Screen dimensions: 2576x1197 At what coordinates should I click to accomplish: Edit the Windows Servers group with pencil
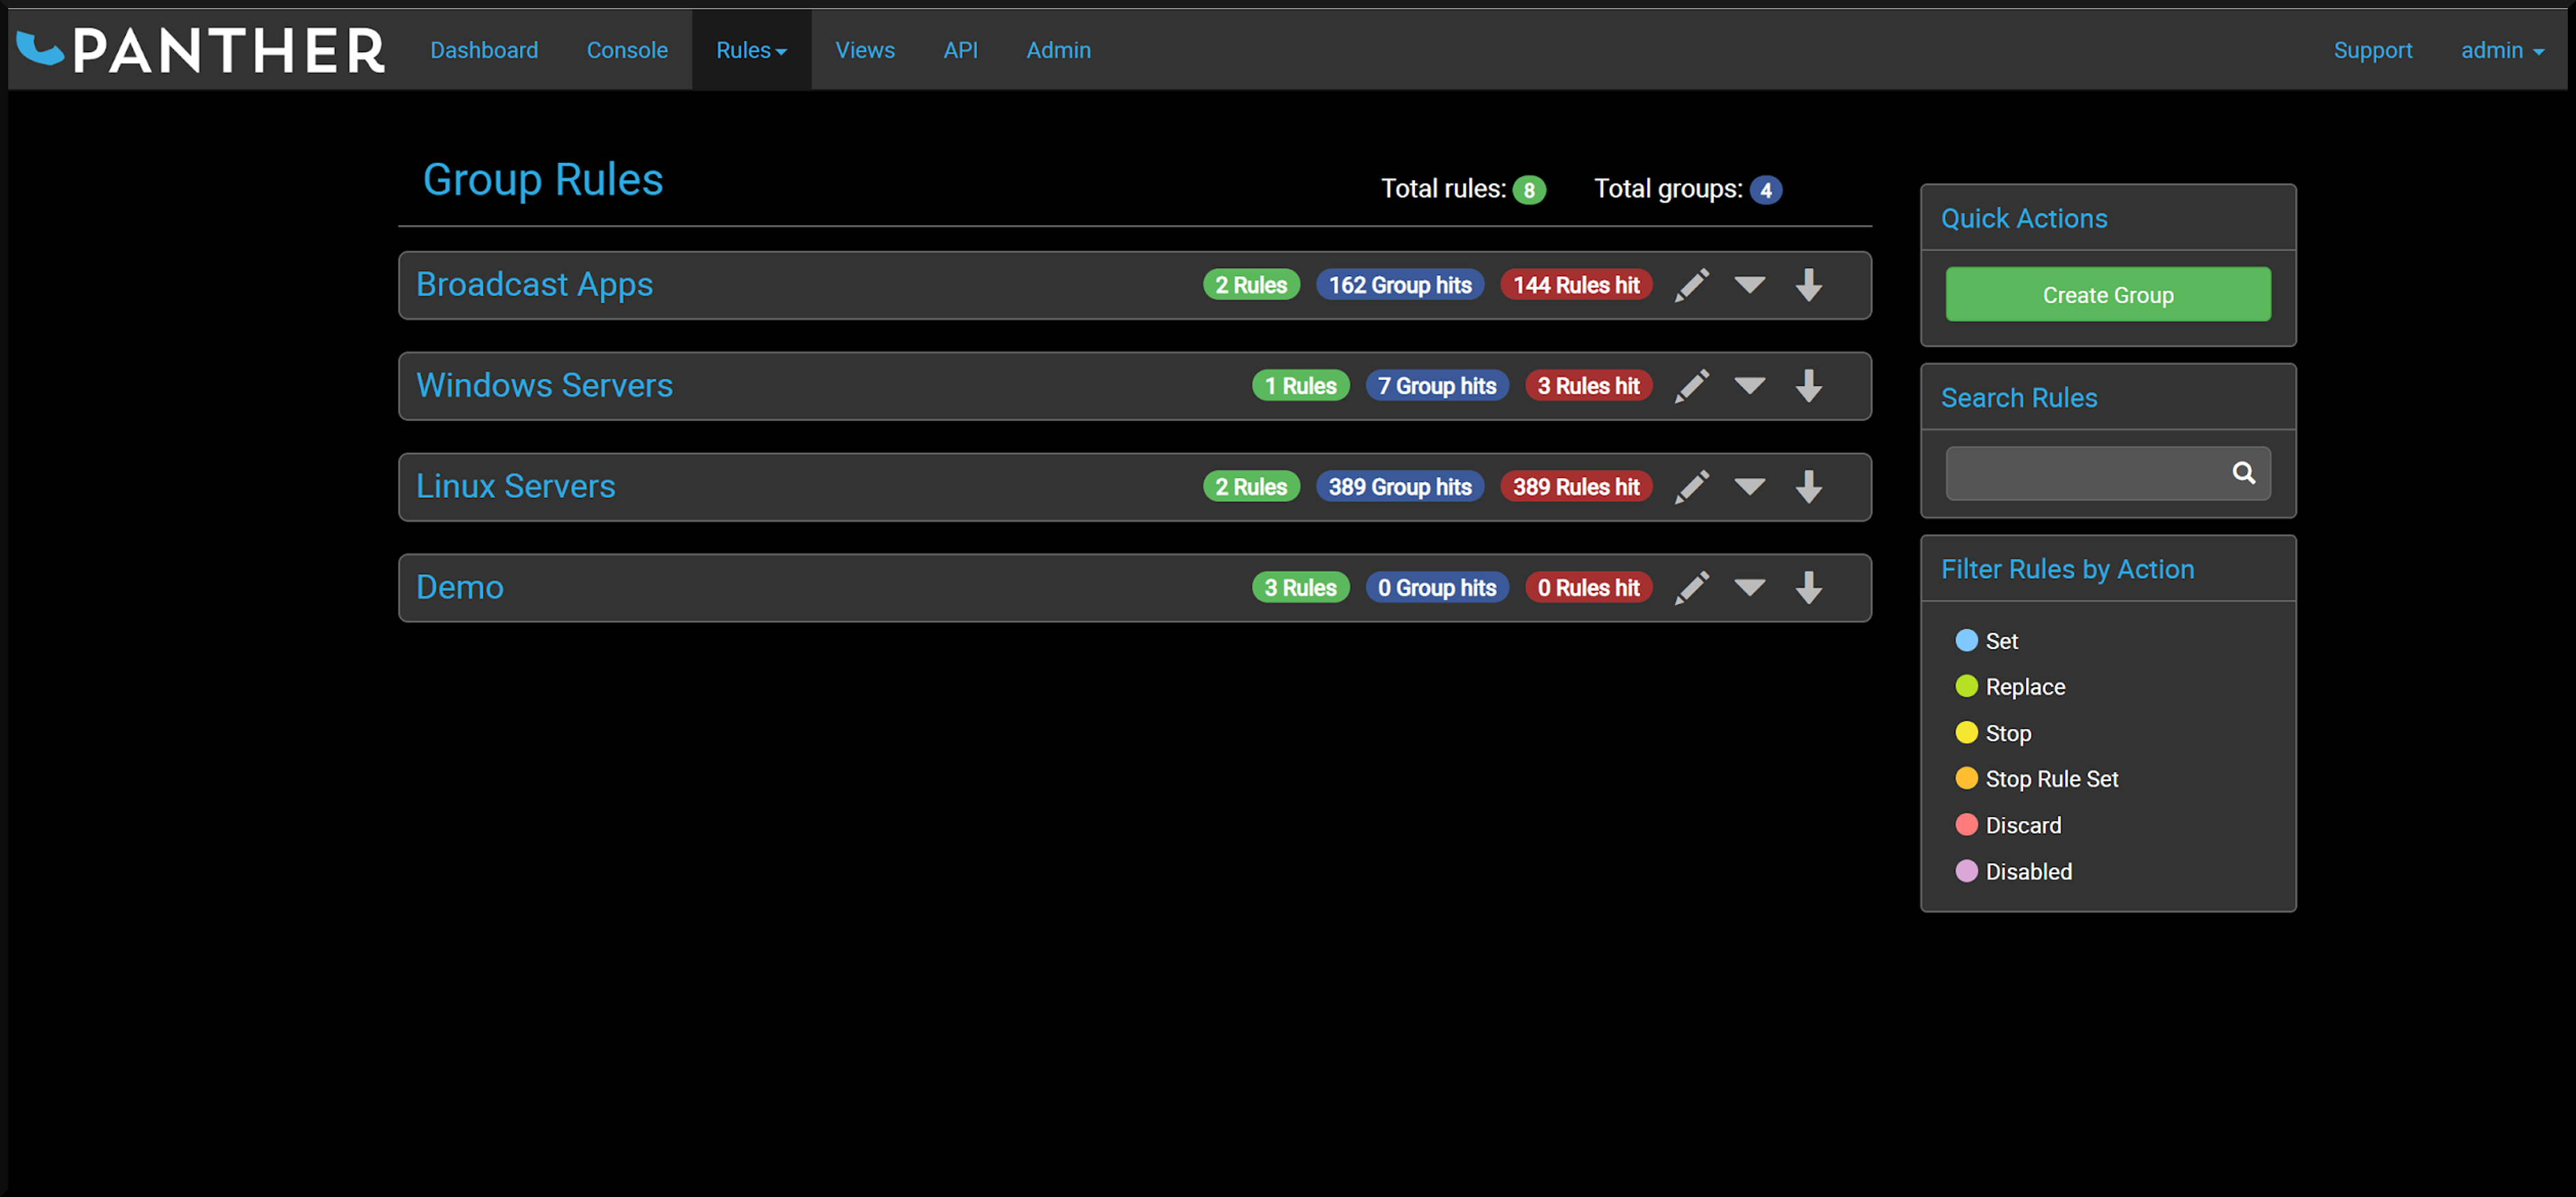1692,386
